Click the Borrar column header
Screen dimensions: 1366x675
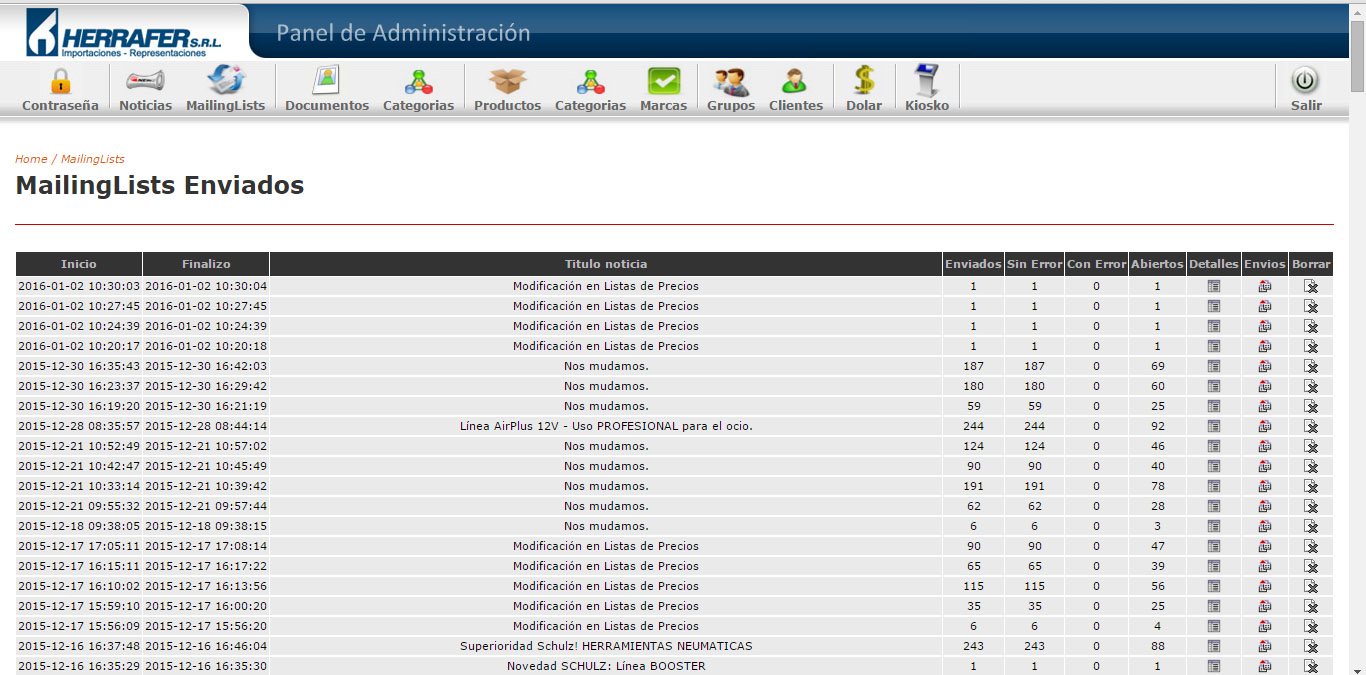tap(1311, 264)
